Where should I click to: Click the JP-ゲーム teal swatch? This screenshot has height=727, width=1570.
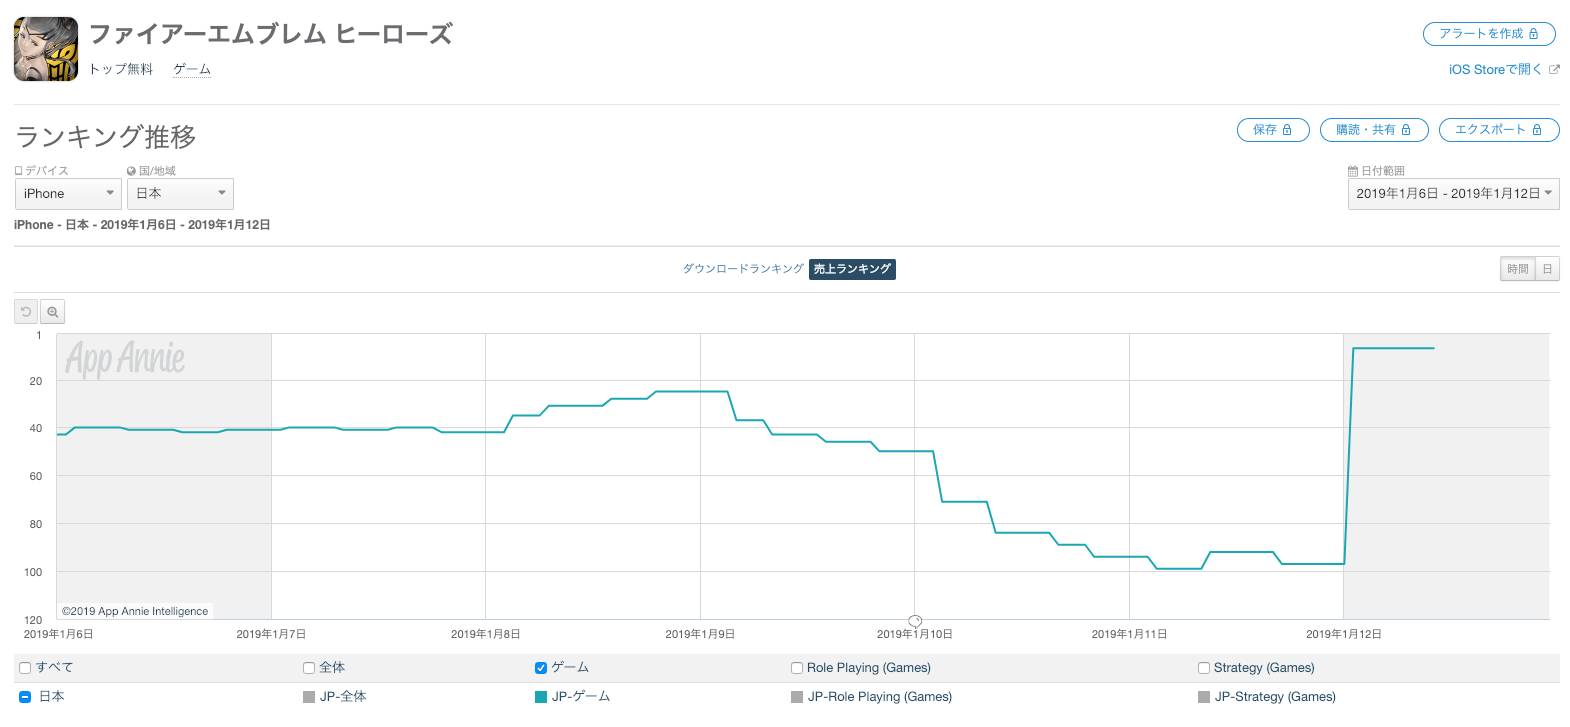(541, 697)
